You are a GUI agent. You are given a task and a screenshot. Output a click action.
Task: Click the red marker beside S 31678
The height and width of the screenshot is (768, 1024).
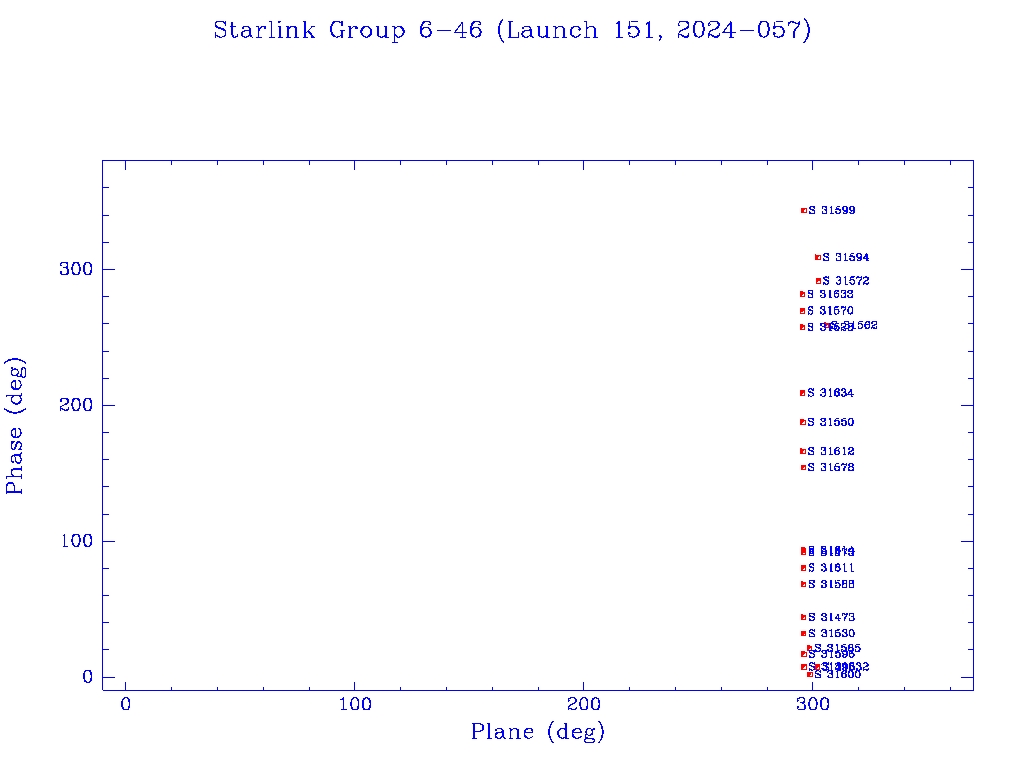803,468
